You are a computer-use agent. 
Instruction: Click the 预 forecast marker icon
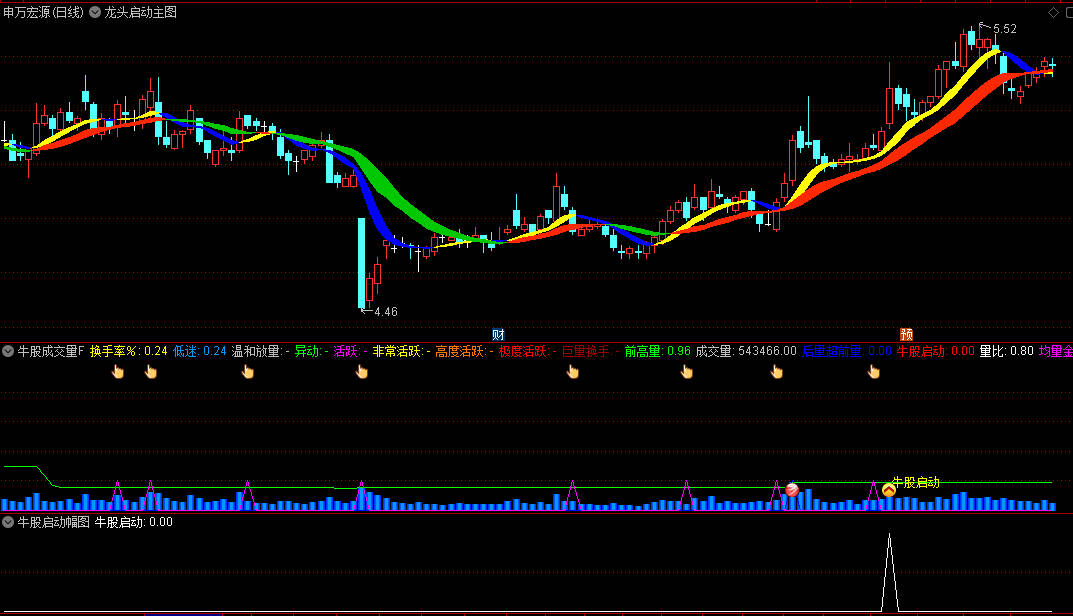click(x=907, y=334)
